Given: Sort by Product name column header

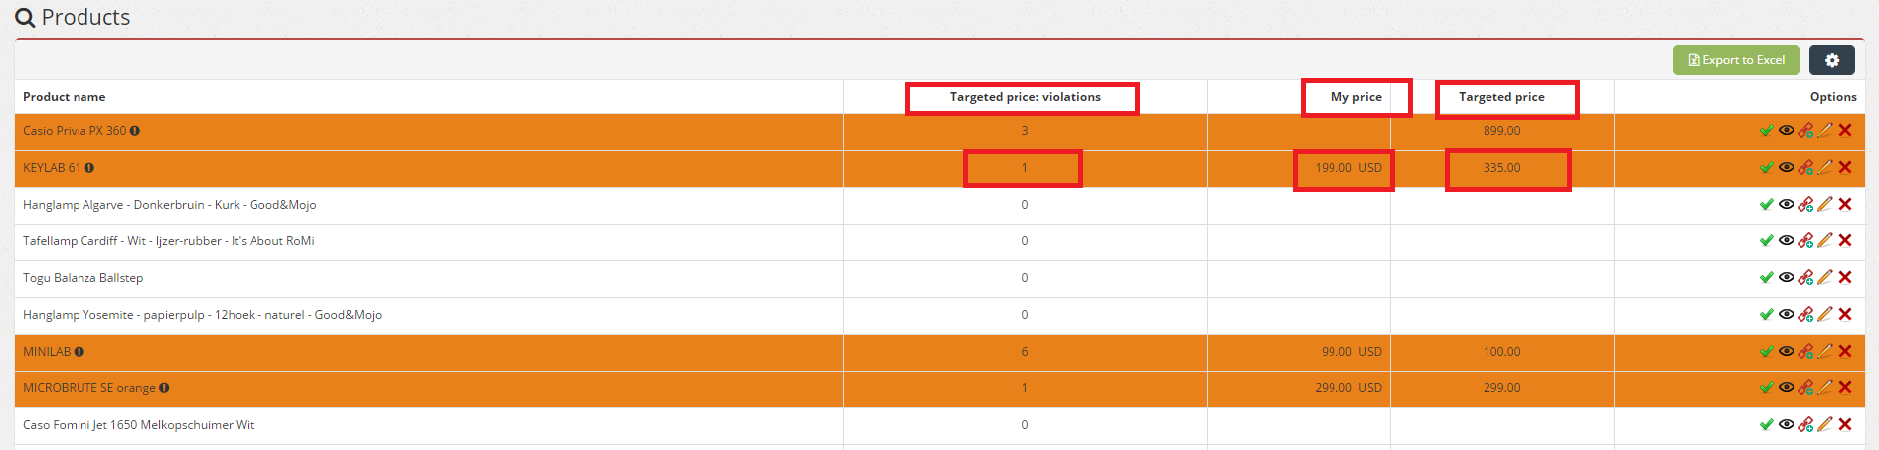Looking at the screenshot, I should coord(64,97).
